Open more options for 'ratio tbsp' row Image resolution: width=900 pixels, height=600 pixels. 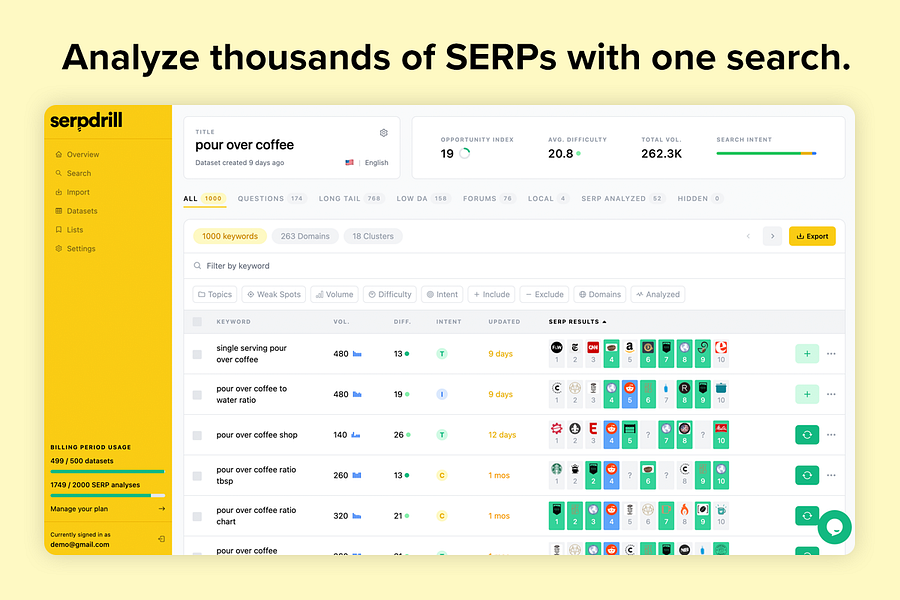(x=831, y=475)
